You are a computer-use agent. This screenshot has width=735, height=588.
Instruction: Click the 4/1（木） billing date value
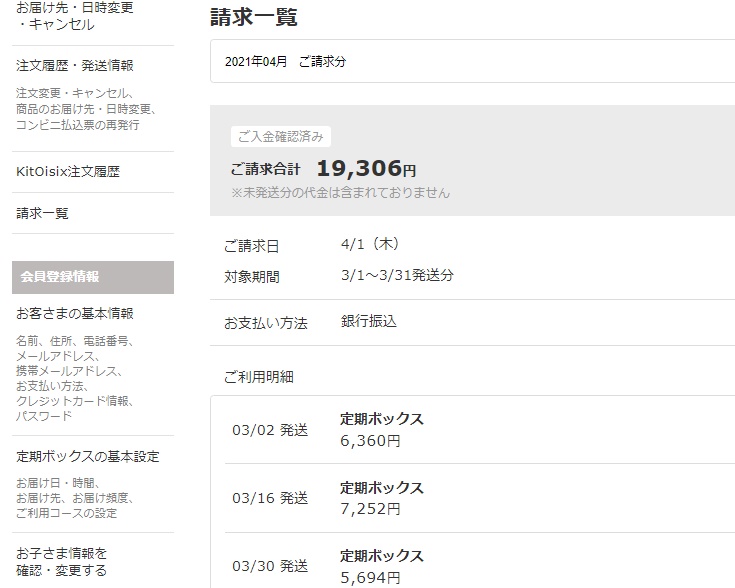click(x=370, y=244)
